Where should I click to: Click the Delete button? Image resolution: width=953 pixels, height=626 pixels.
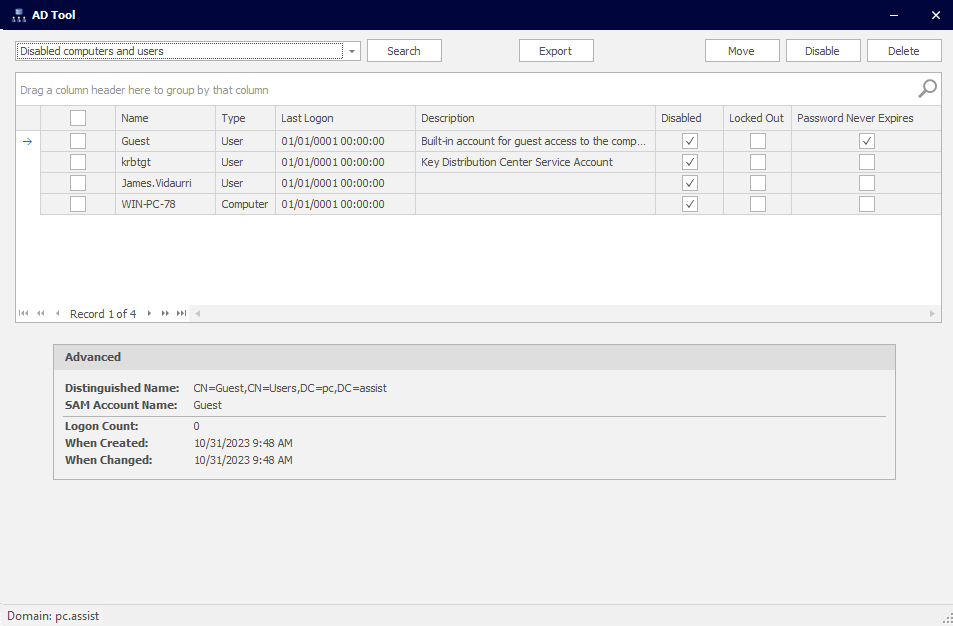coord(903,51)
